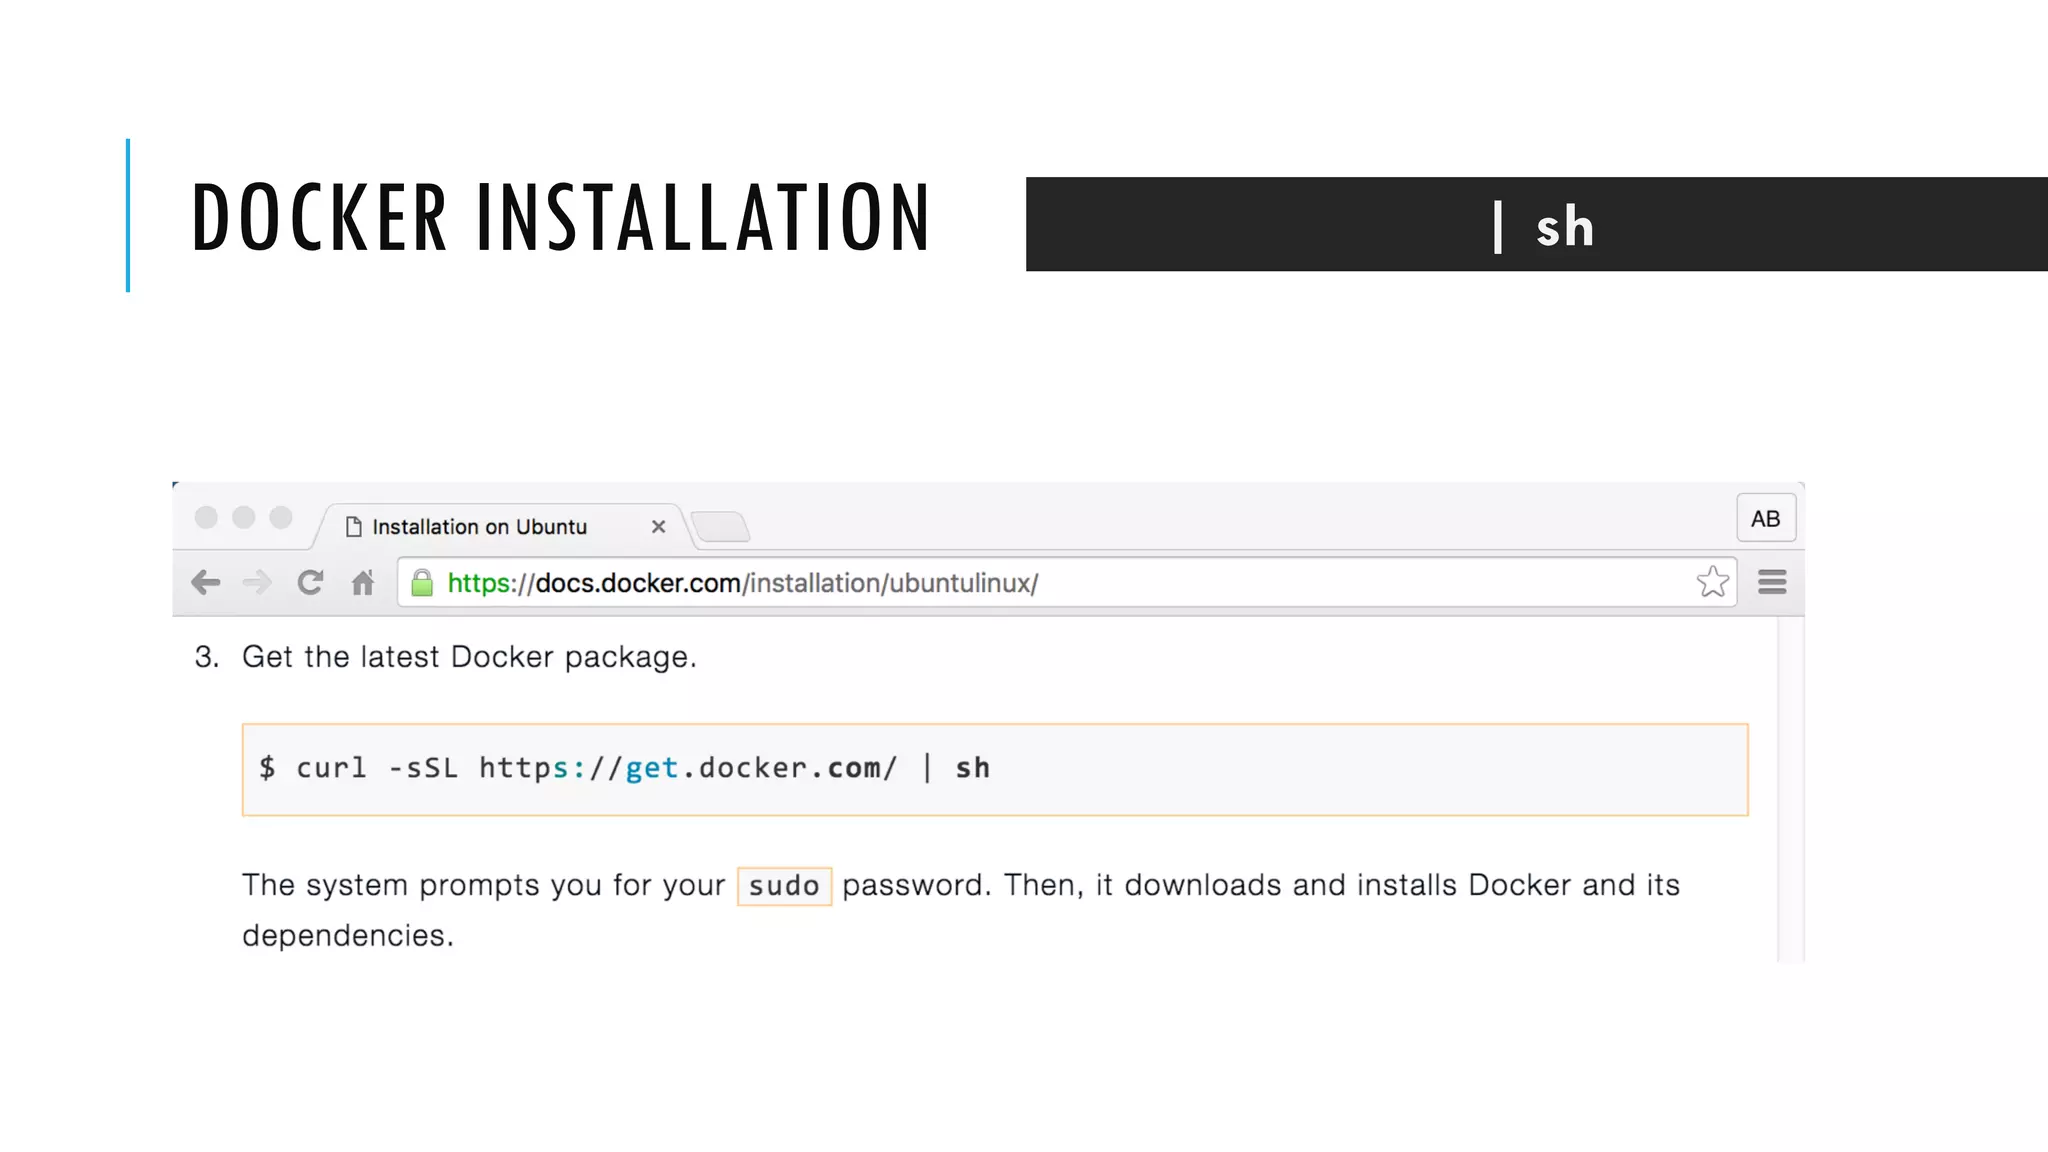Reload the page with the refresh icon

pos(310,582)
